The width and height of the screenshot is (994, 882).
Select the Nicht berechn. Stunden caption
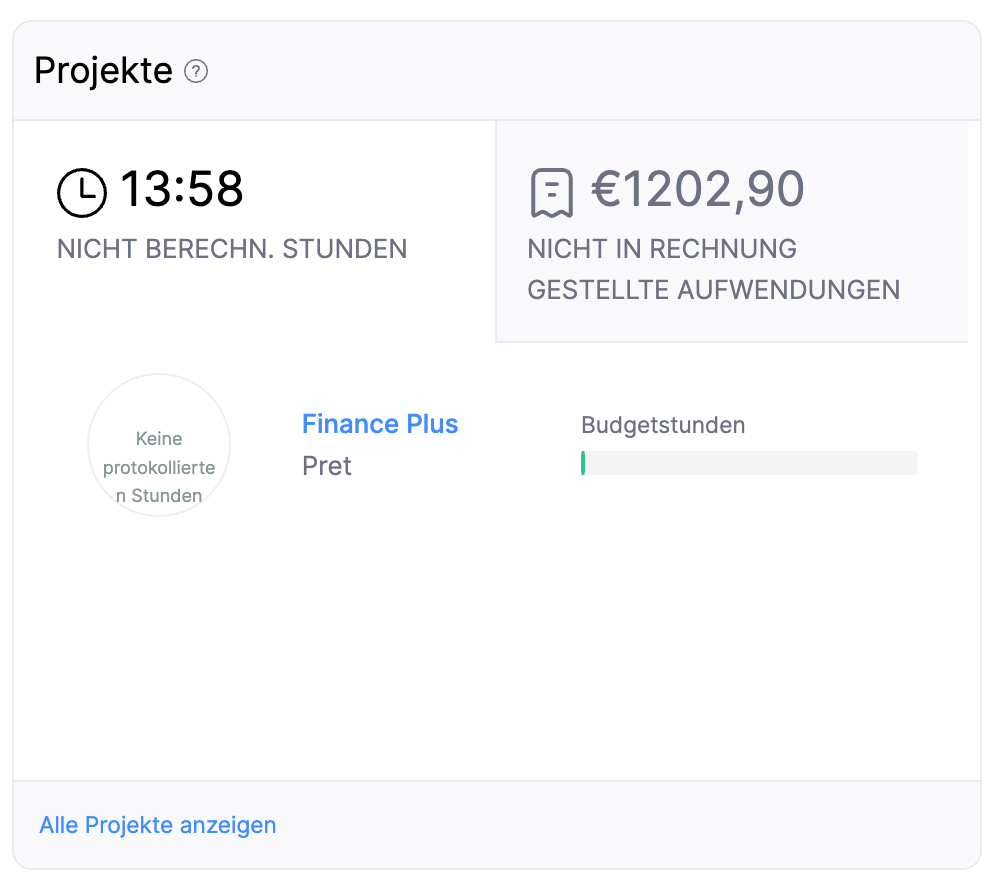pyautogui.click(x=232, y=249)
